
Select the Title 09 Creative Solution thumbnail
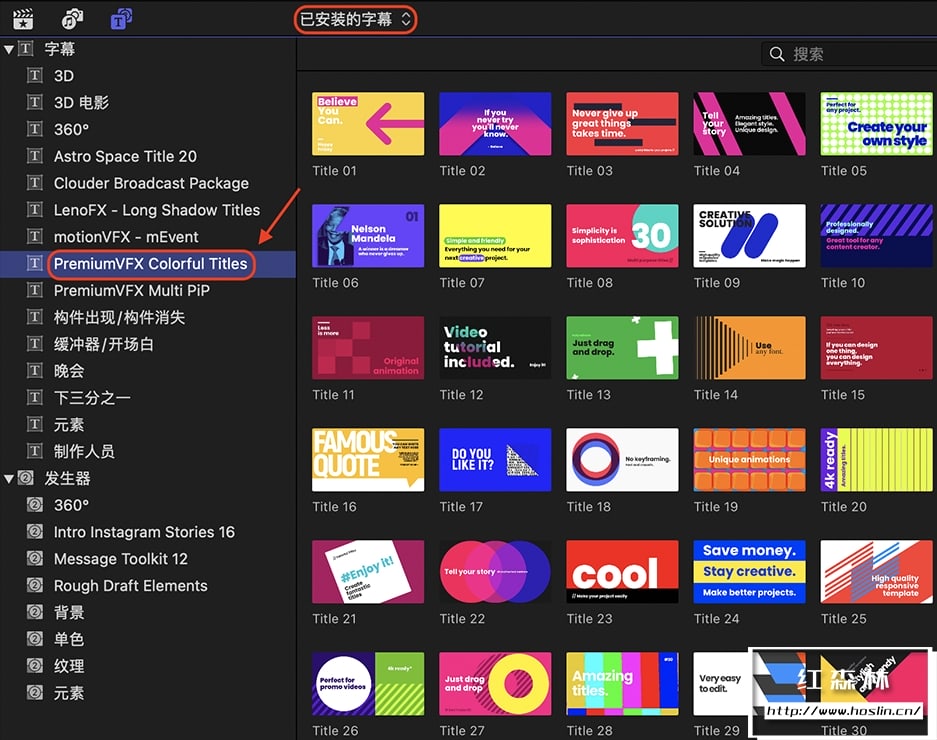749,236
